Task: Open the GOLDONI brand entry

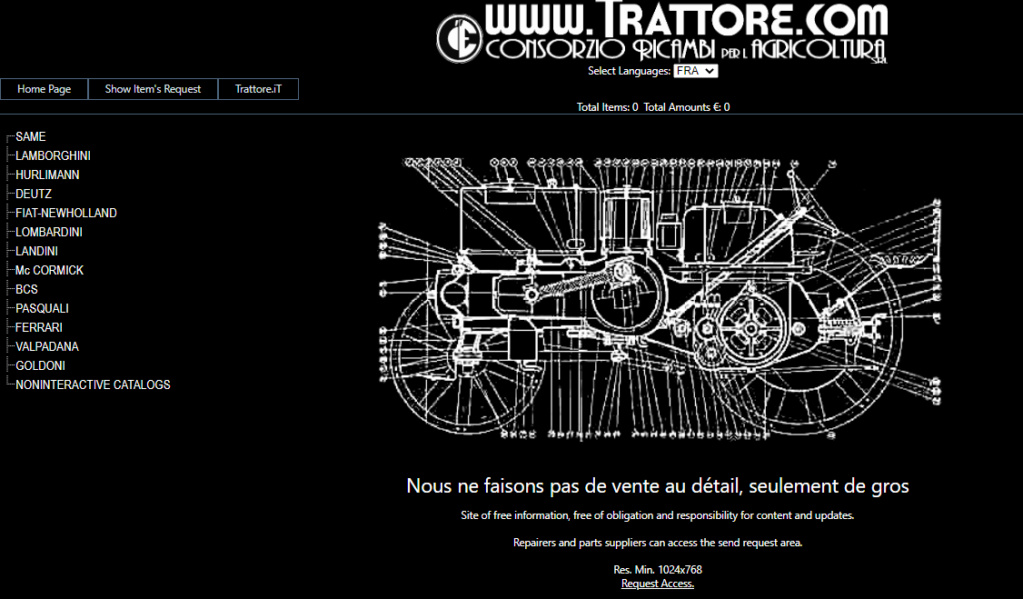Action: (40, 365)
